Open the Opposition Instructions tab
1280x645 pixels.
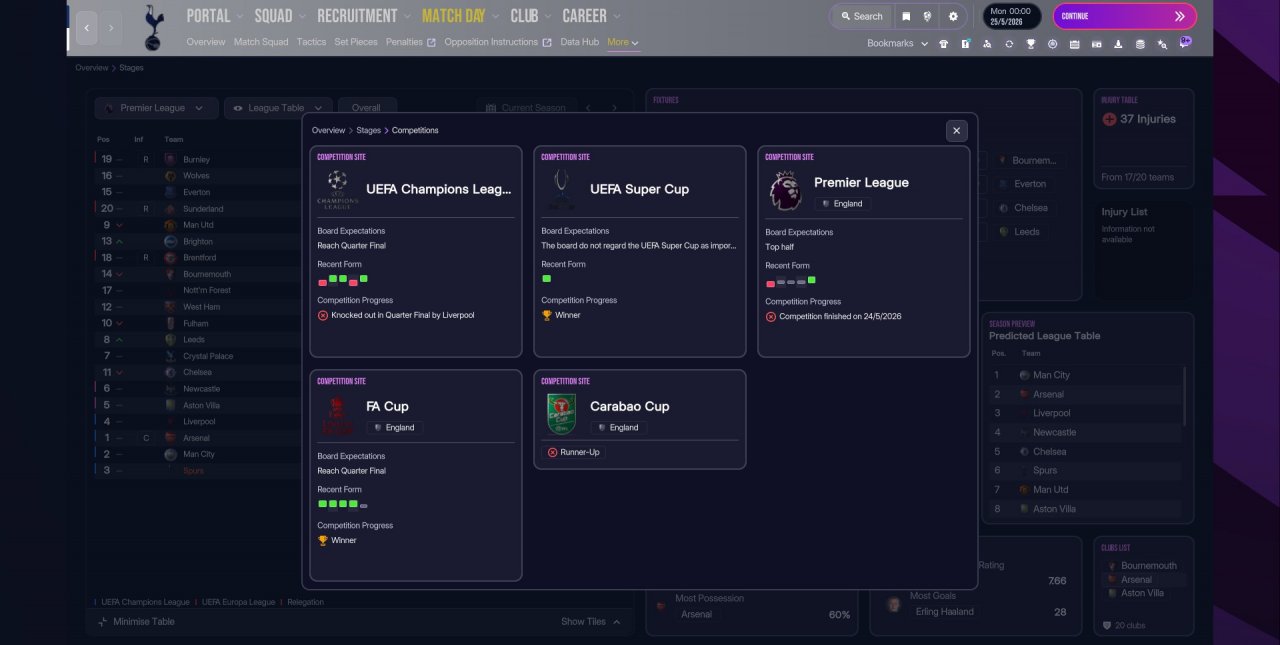[498, 42]
